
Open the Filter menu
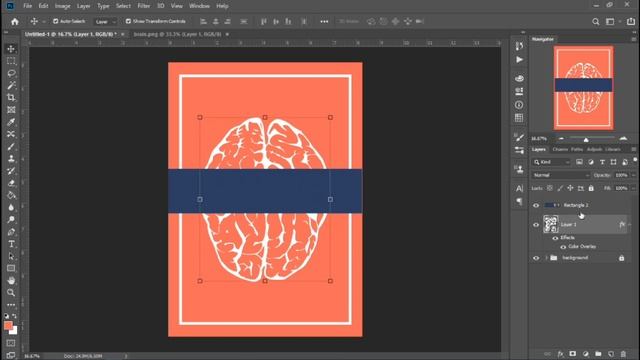143,6
